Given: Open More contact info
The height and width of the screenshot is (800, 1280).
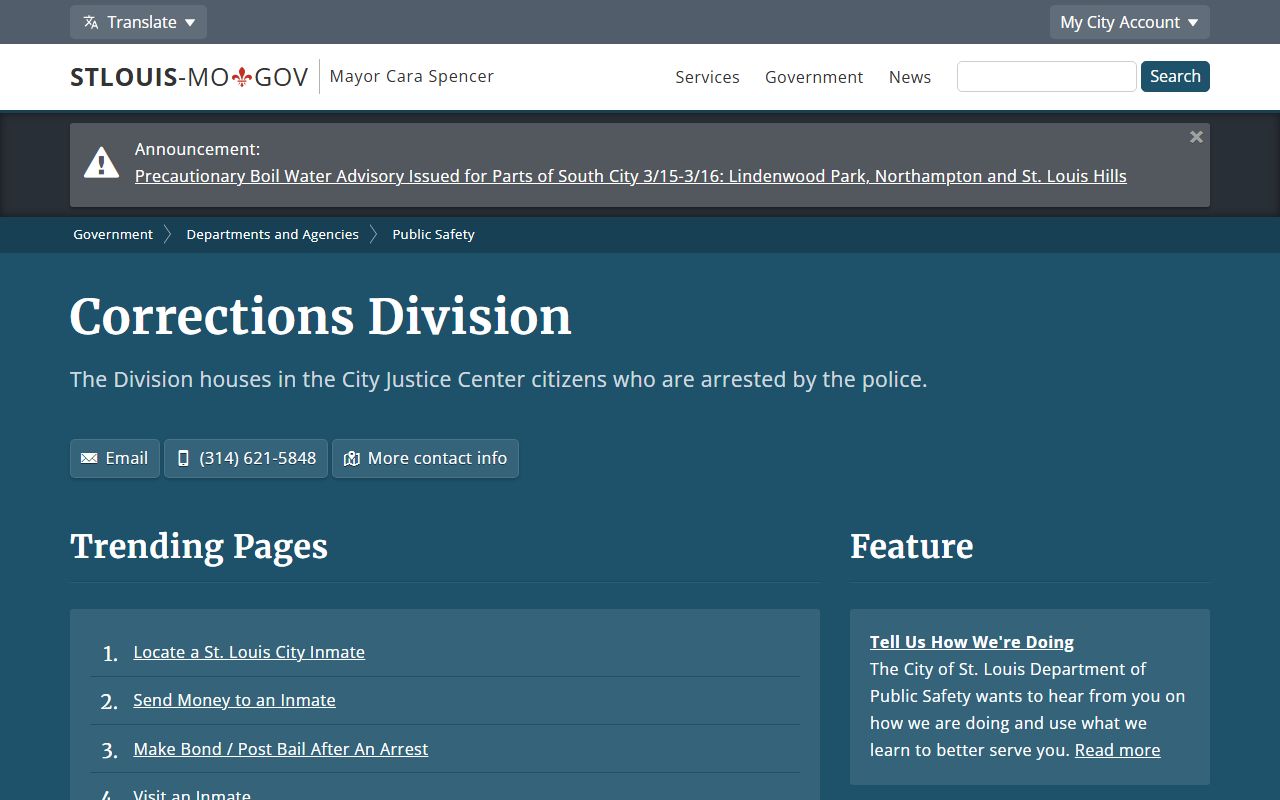Looking at the screenshot, I should (425, 458).
